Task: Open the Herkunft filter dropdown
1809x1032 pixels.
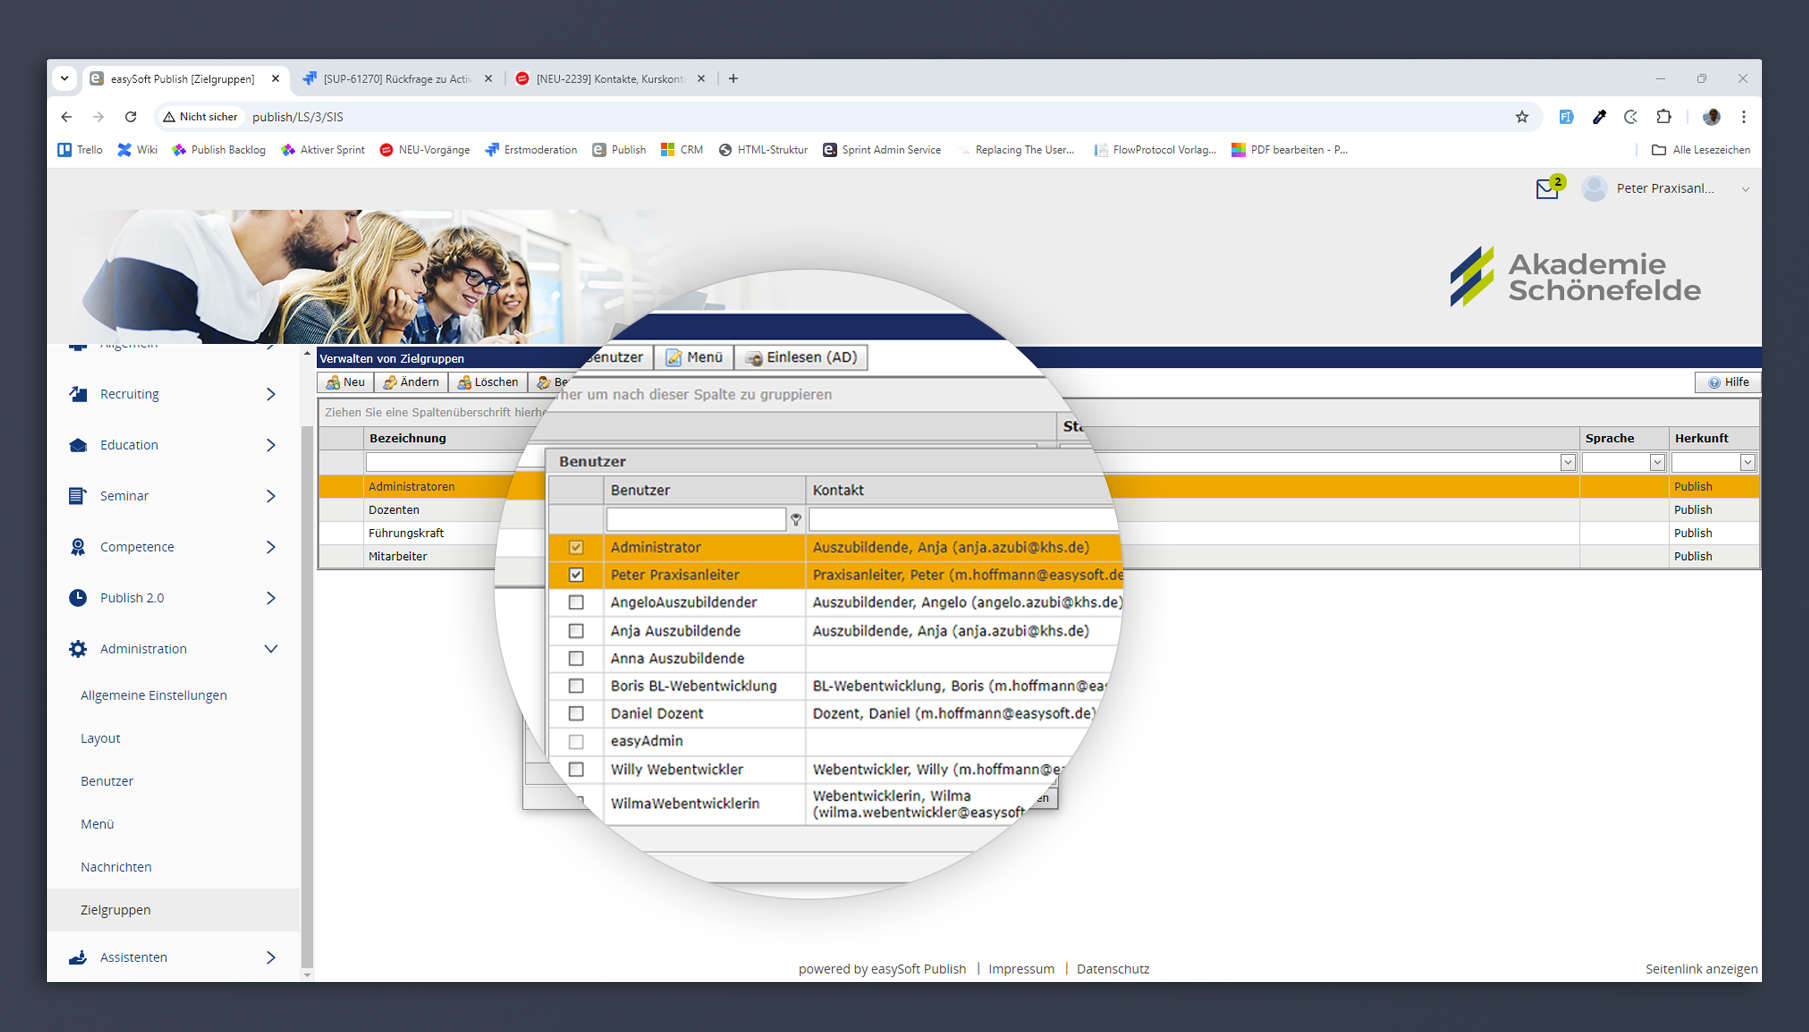Action: point(1747,462)
